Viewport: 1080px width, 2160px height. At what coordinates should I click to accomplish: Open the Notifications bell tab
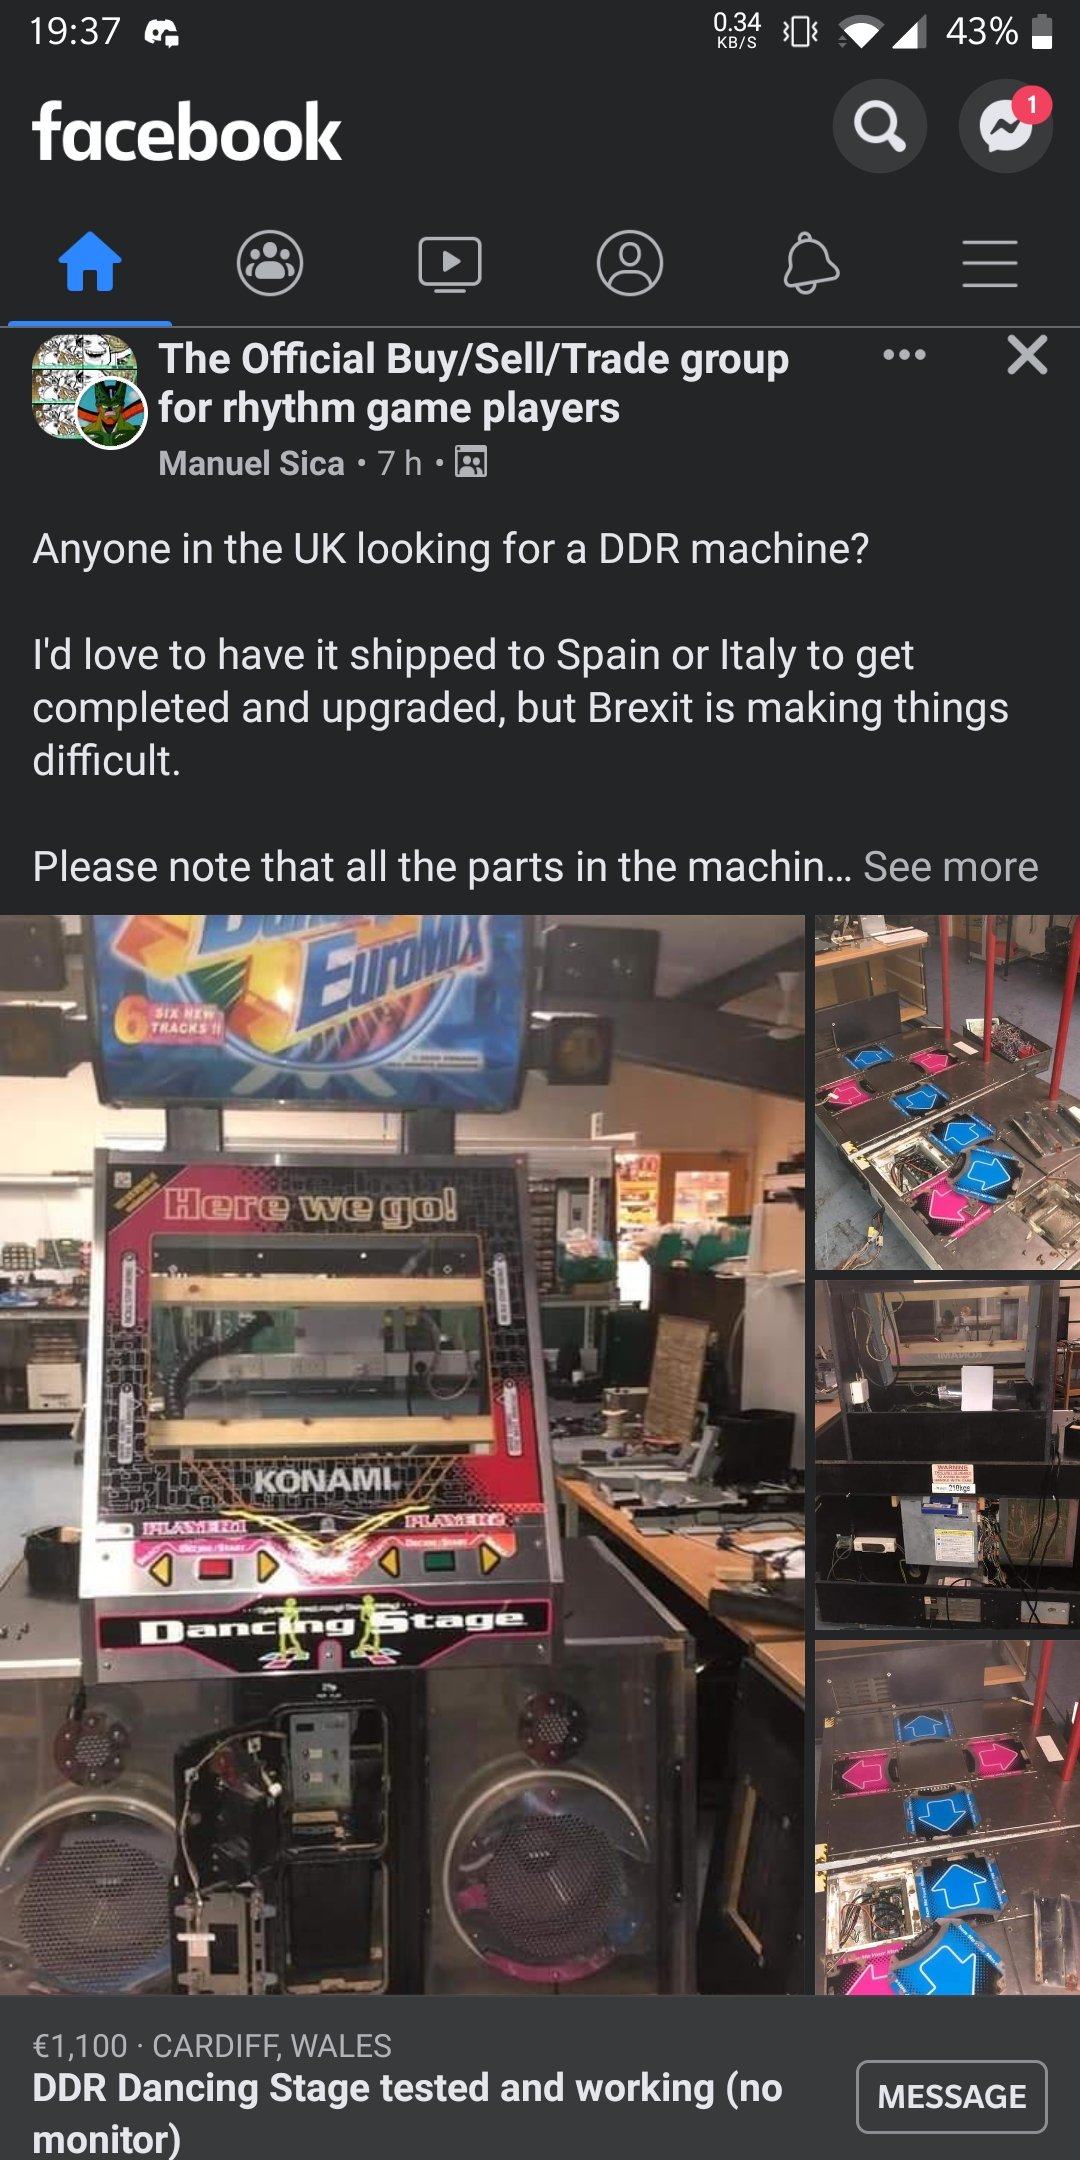810,263
